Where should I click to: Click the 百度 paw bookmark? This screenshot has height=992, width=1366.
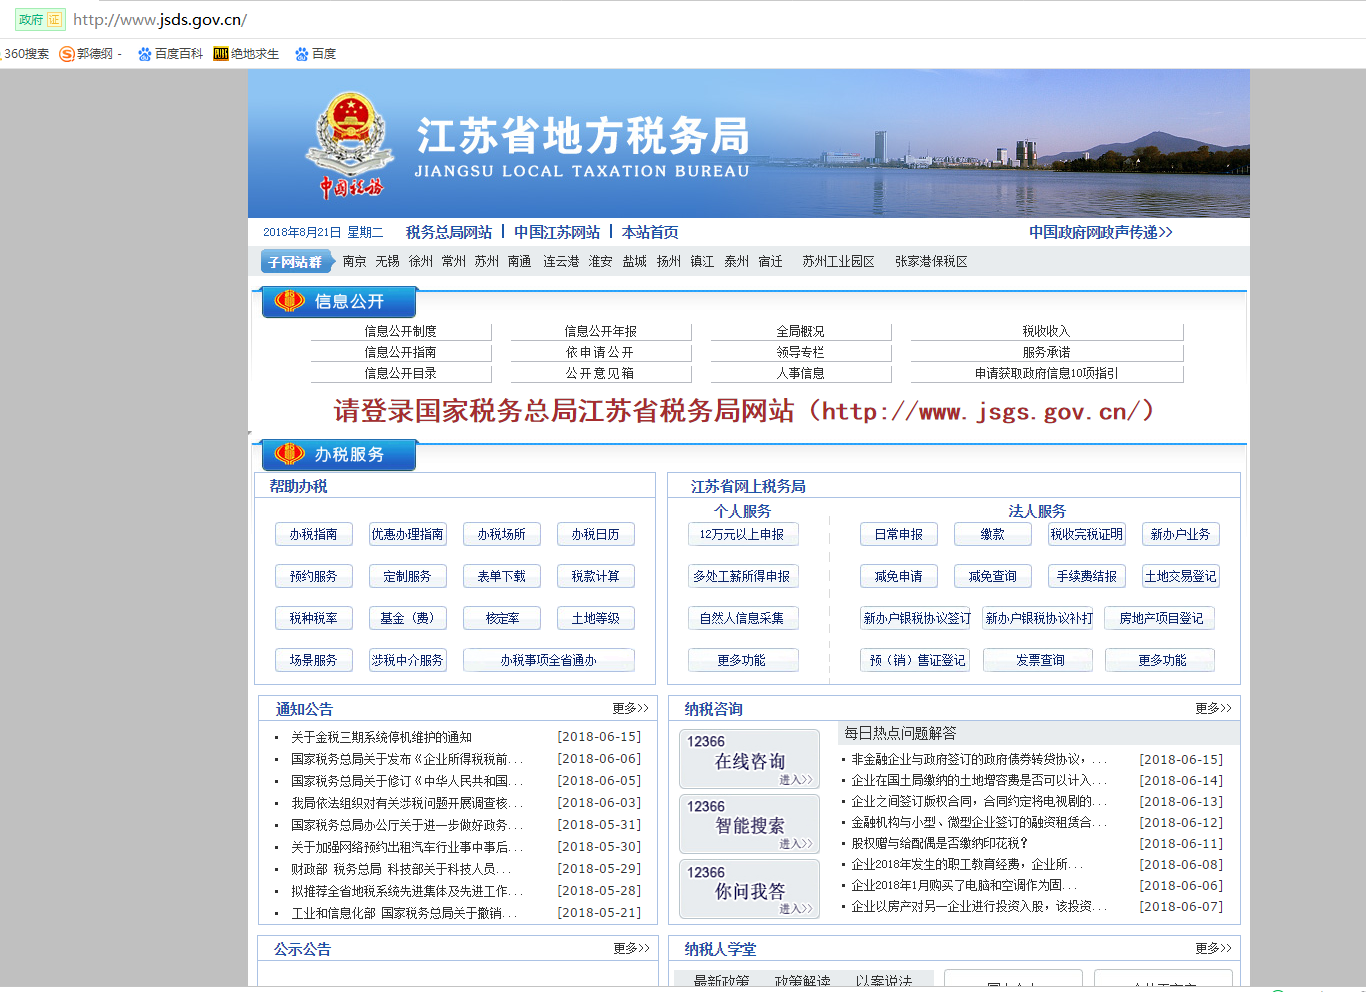coord(315,54)
